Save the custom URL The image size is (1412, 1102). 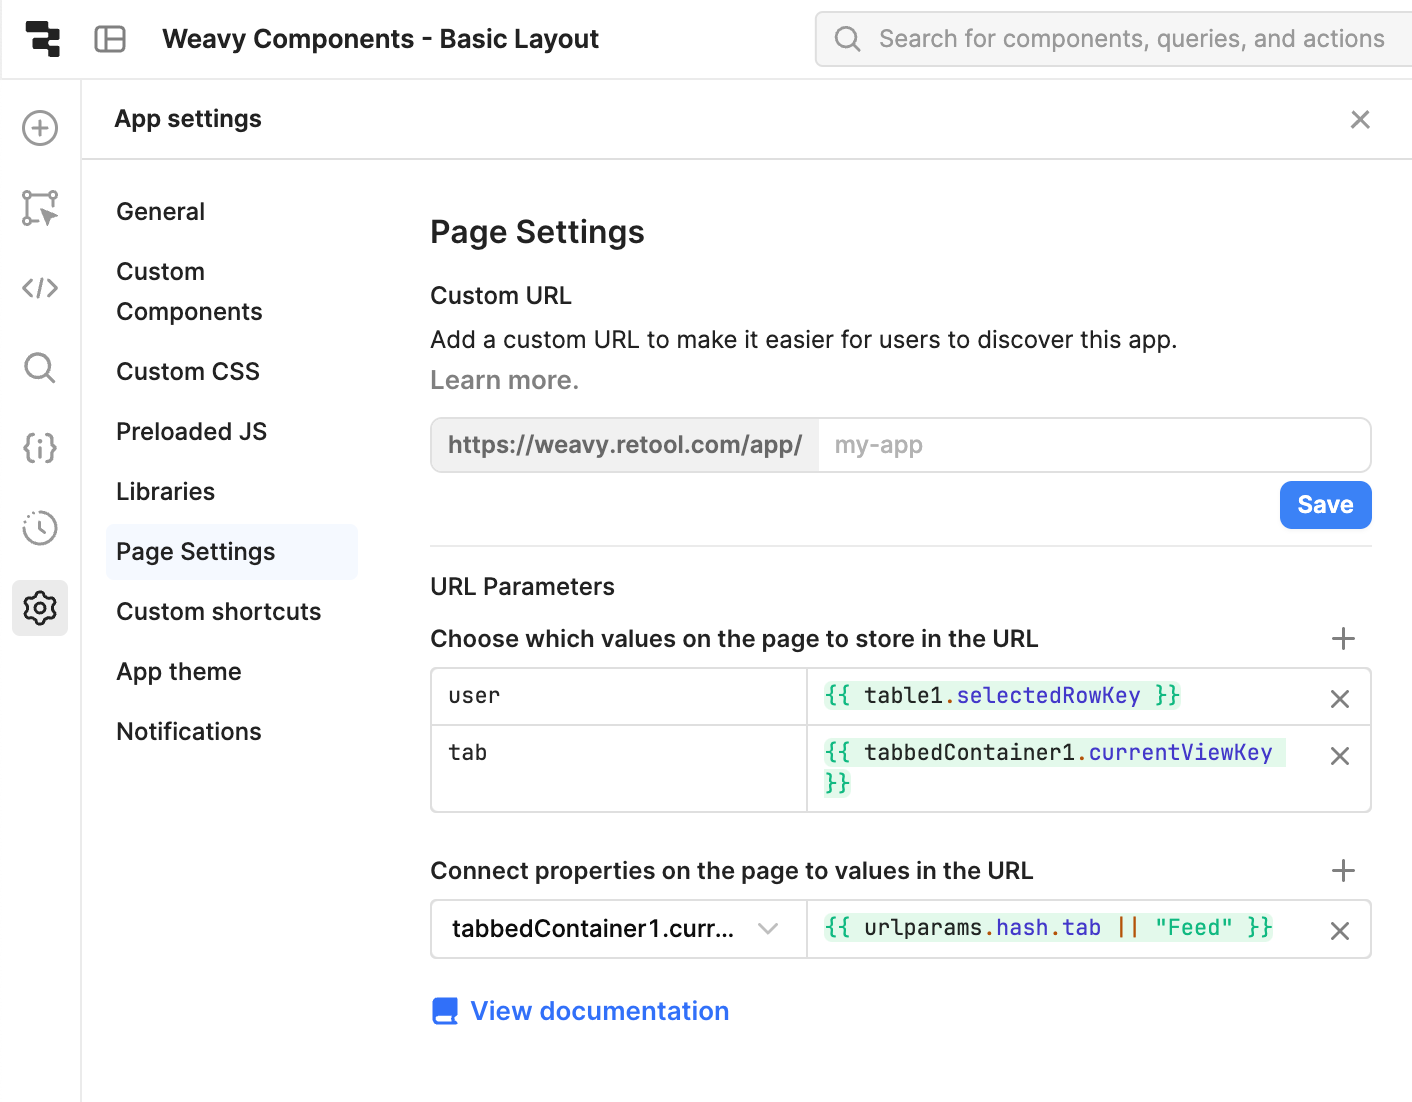(1325, 505)
